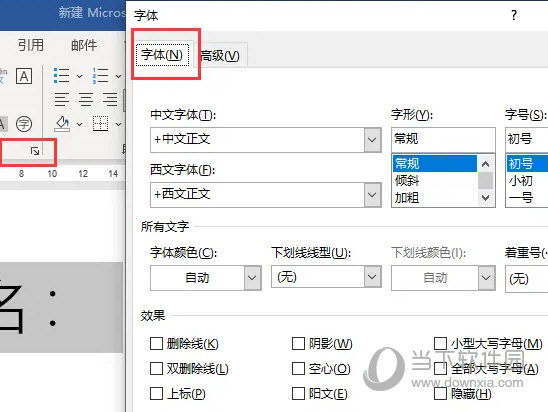Screen dimensions: 548x412
Task: Click the center align icon
Action: click(86, 99)
